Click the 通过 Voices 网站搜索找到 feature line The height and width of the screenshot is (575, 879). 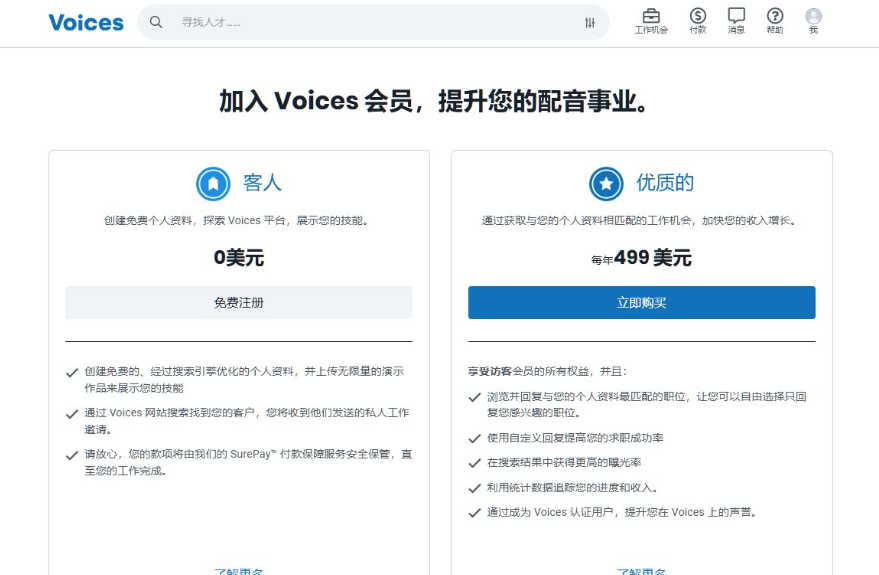247,421
